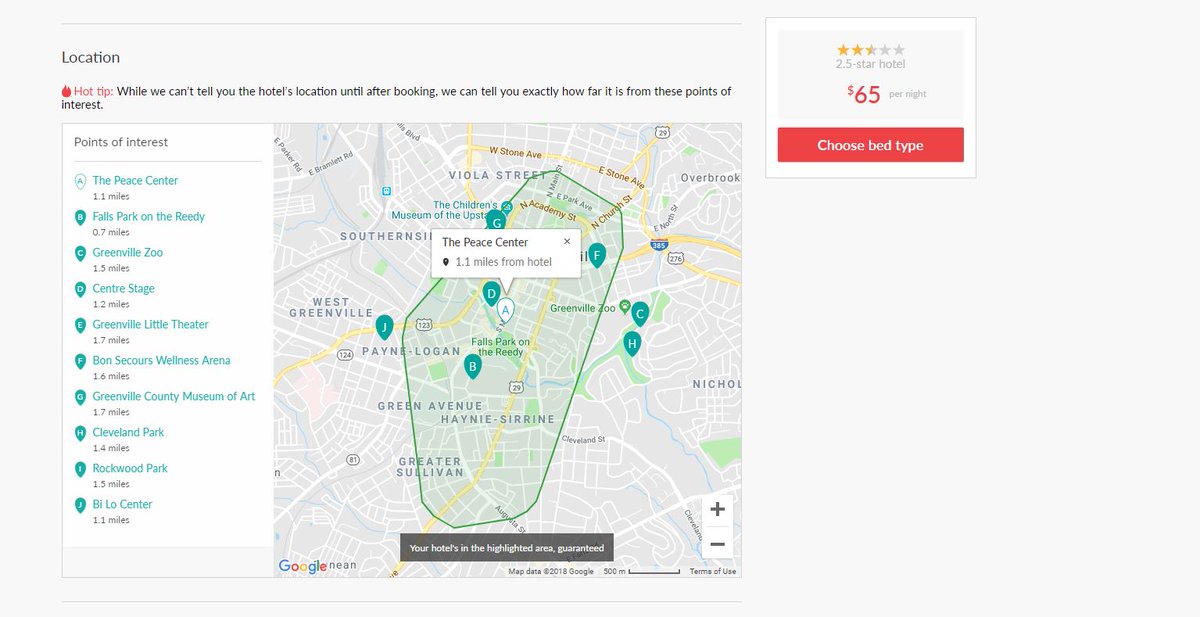Image resolution: width=1200 pixels, height=617 pixels.
Task: Close The Peace Center map popup
Action: coord(567,241)
